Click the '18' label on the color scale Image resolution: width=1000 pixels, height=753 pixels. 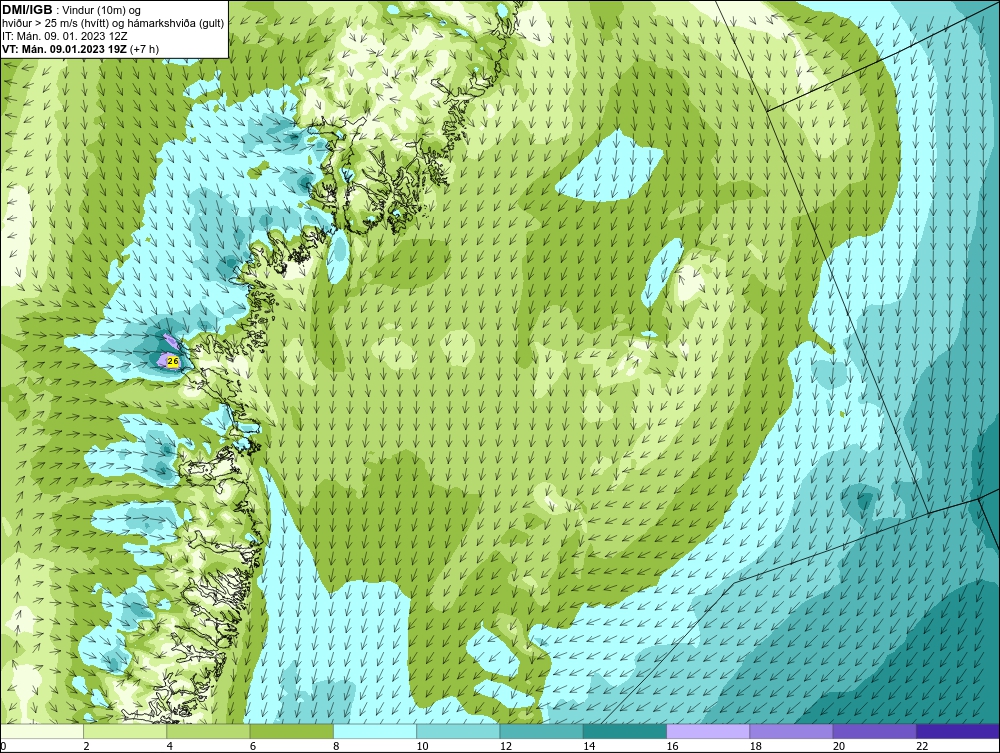[x=755, y=747]
